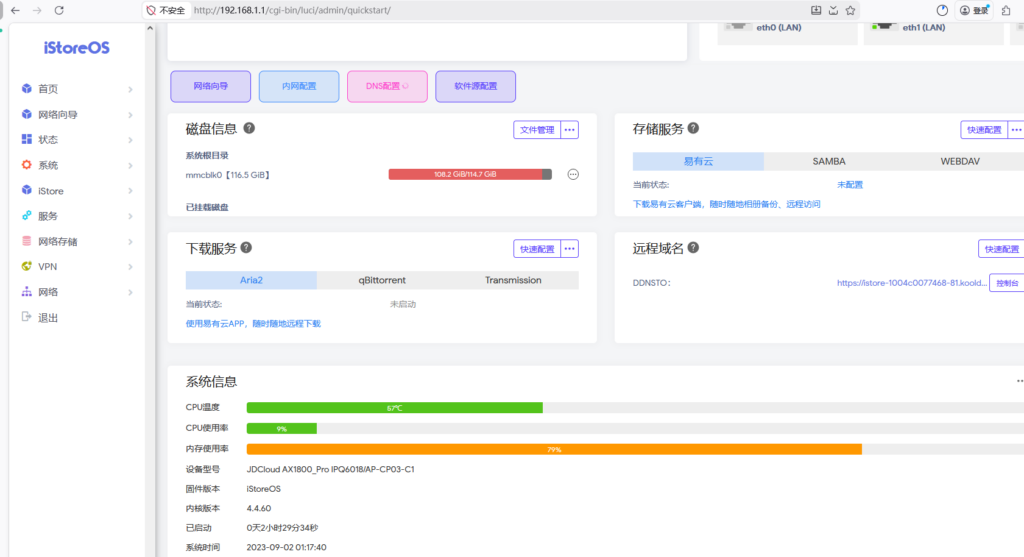Click the orange 内存使用率 bar
Viewport: 1024px width, 557px height.
click(554, 449)
